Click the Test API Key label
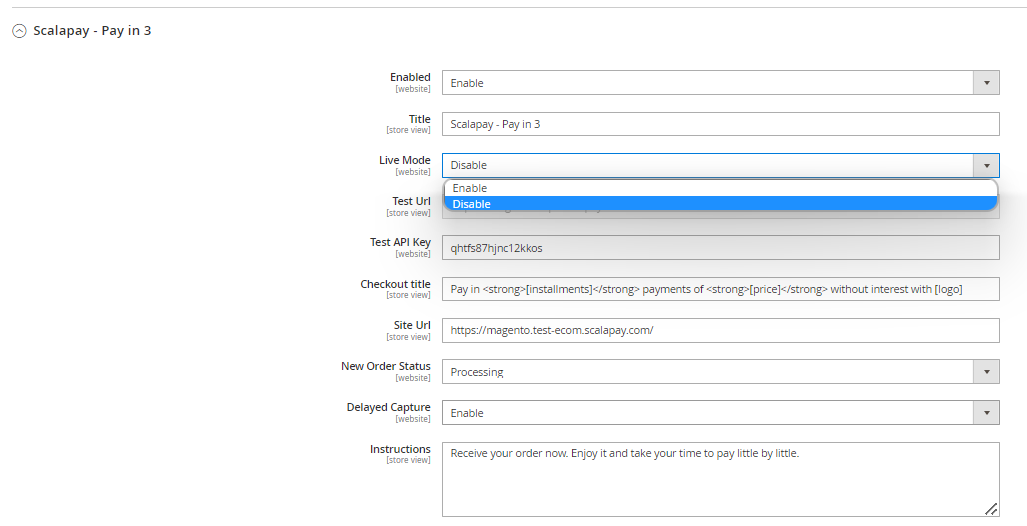 pos(400,242)
